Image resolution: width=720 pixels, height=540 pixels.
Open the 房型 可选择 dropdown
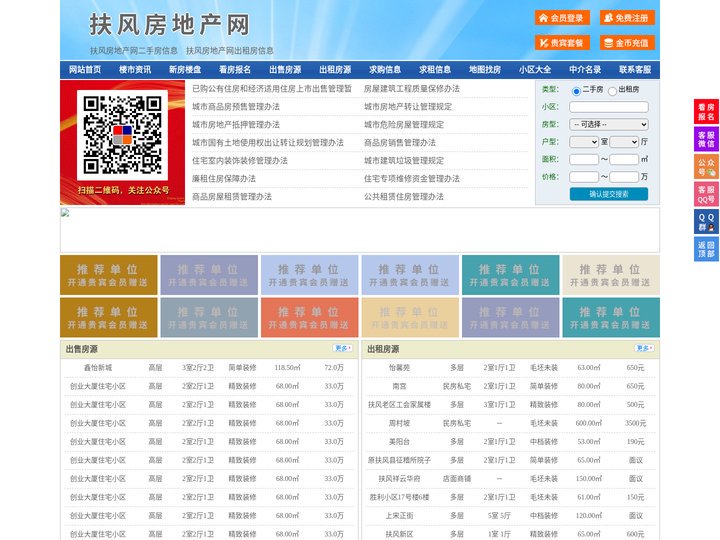pyautogui.click(x=609, y=124)
